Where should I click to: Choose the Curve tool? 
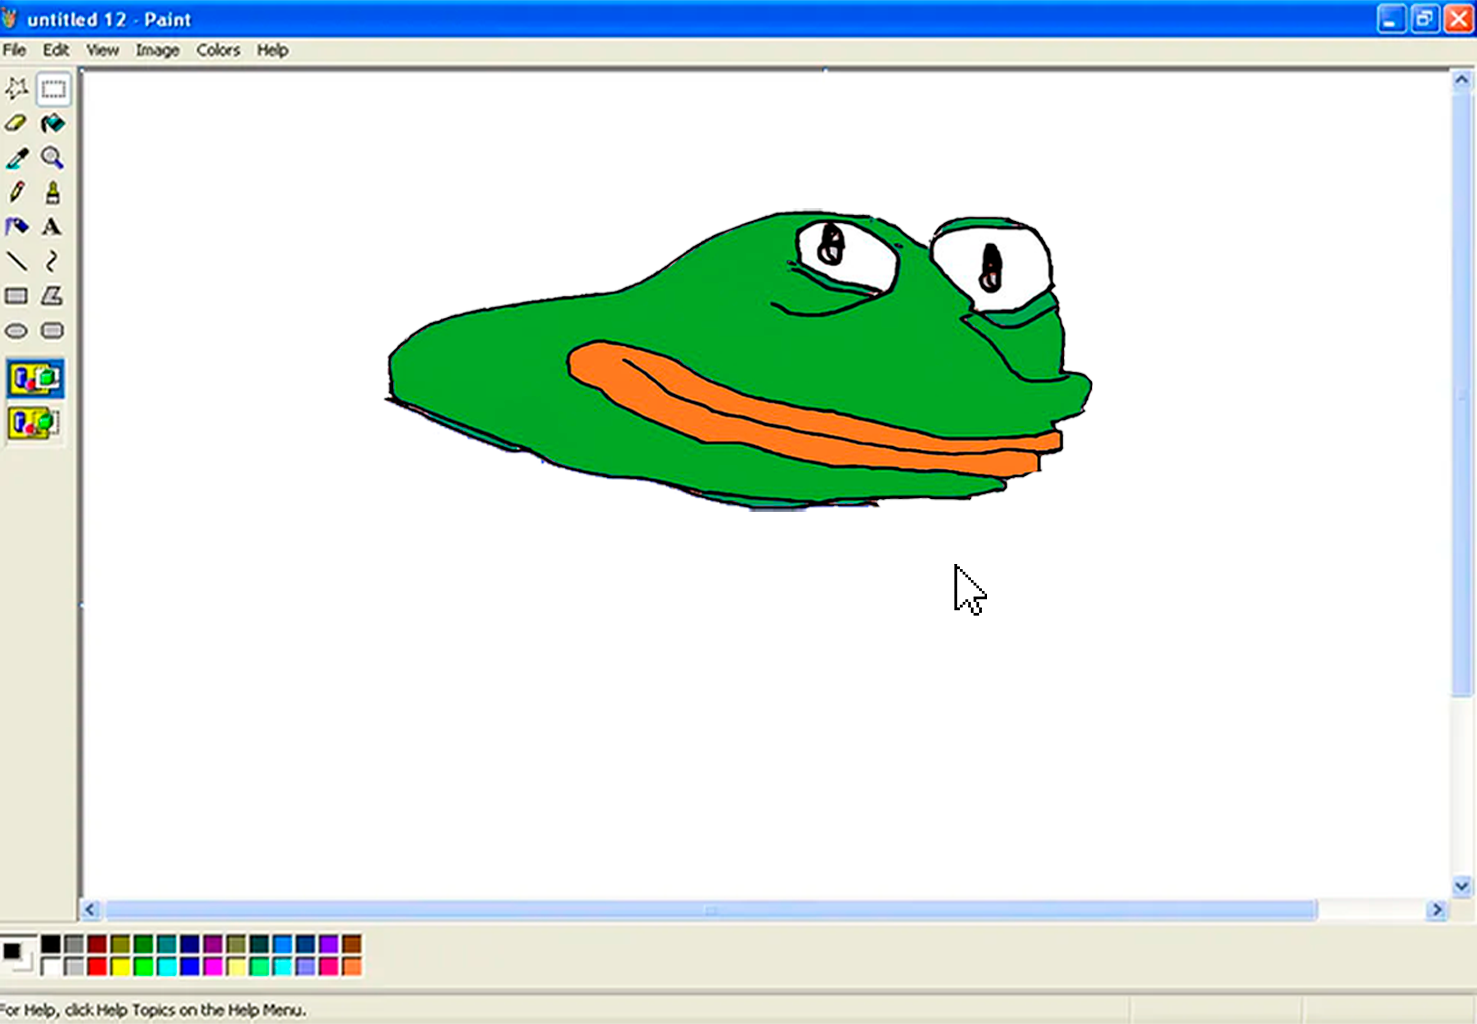pyautogui.click(x=52, y=261)
